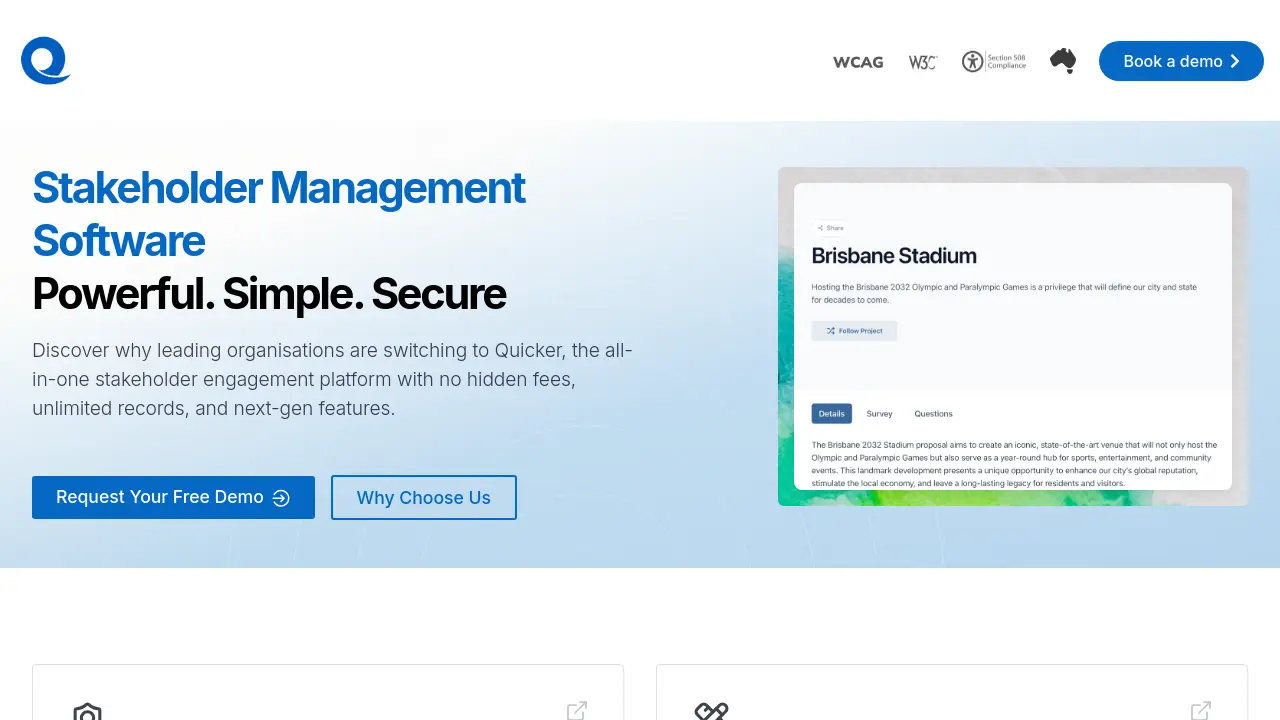Click the "Stakeholder Management Software" heading
This screenshot has height=720, width=1280.
pyautogui.click(x=279, y=214)
